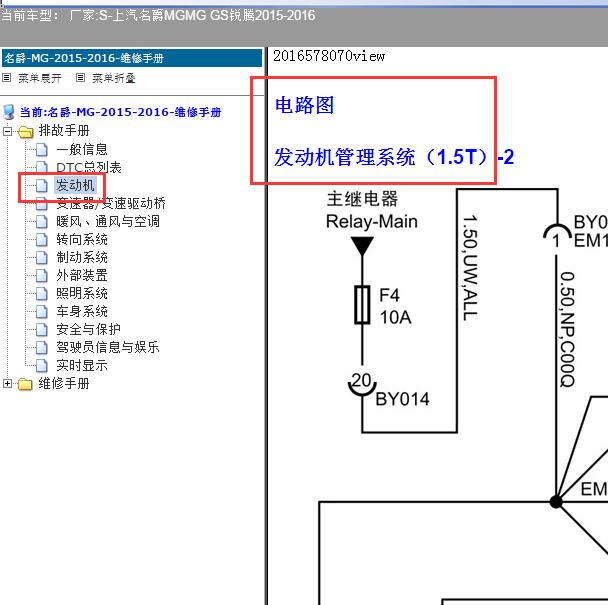Click the document icon next to 车身系统
This screenshot has height=605, width=608.
tap(41, 311)
